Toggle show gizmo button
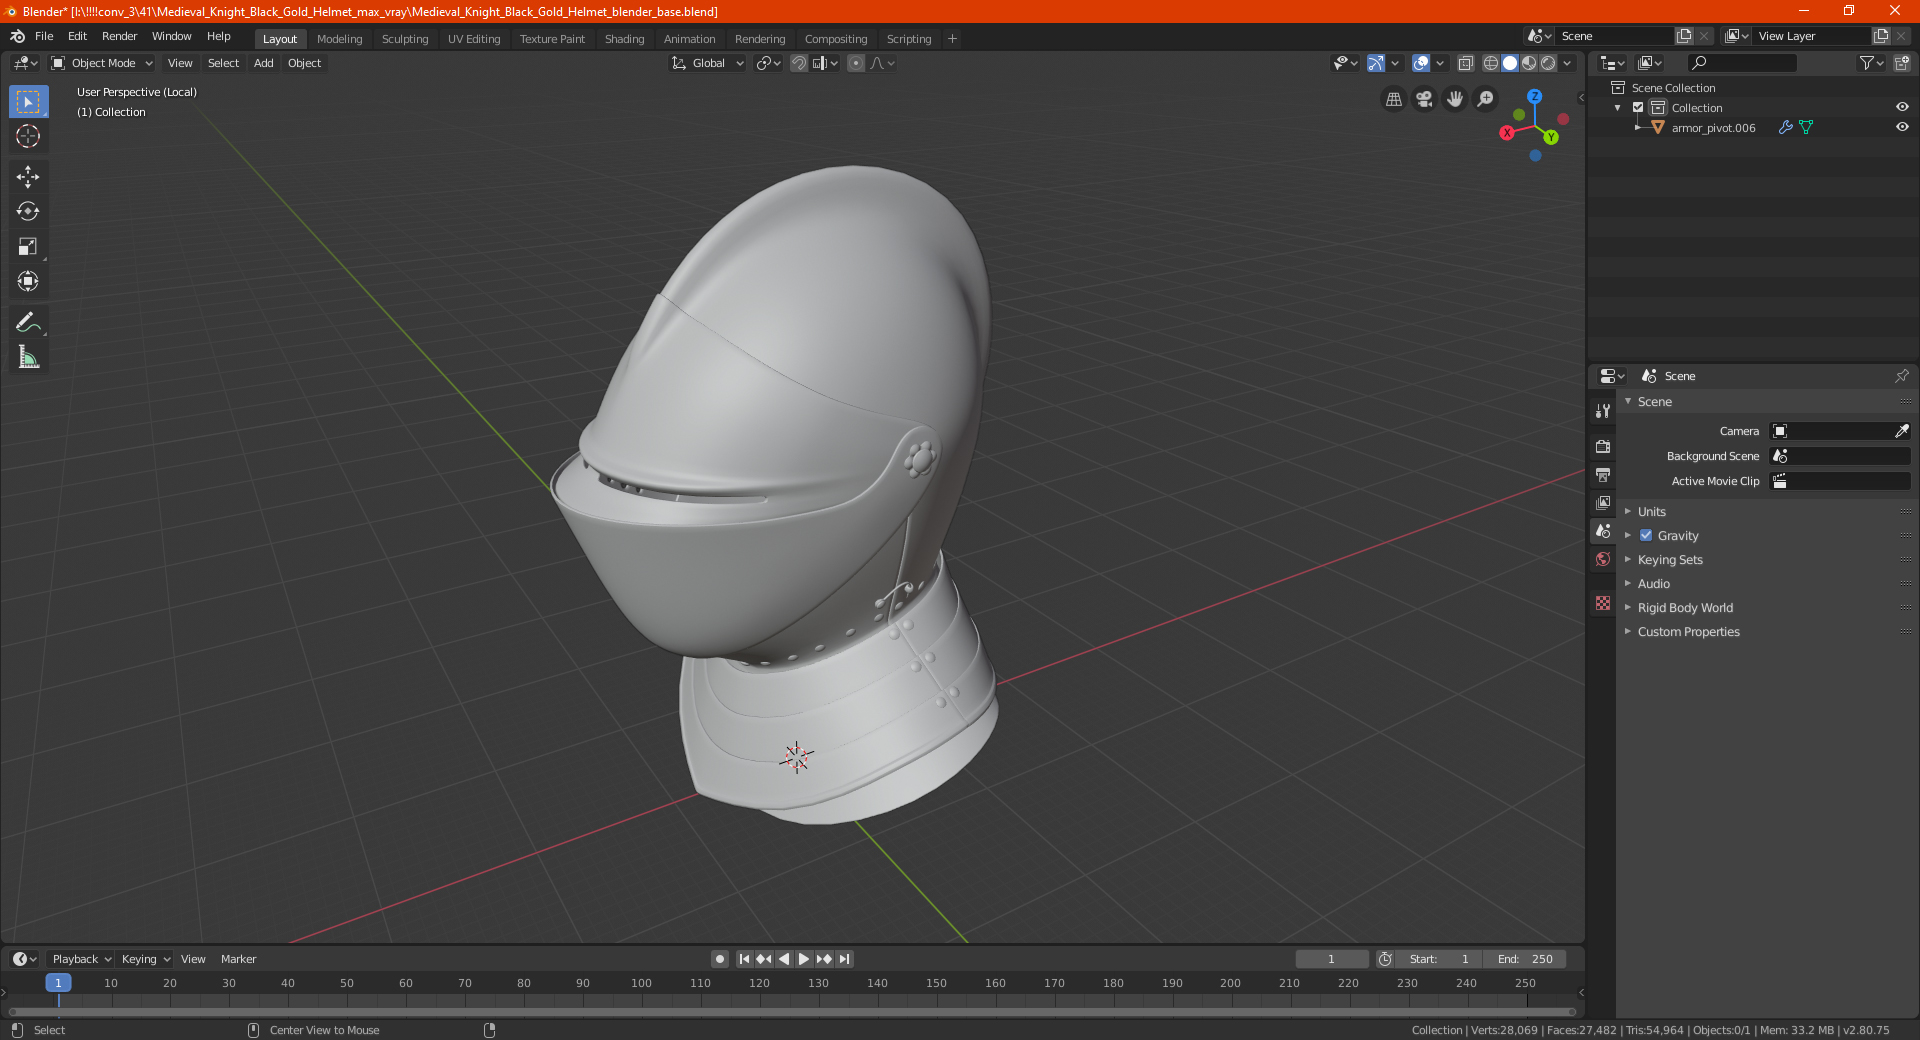Image resolution: width=1920 pixels, height=1040 pixels. 1376,63
